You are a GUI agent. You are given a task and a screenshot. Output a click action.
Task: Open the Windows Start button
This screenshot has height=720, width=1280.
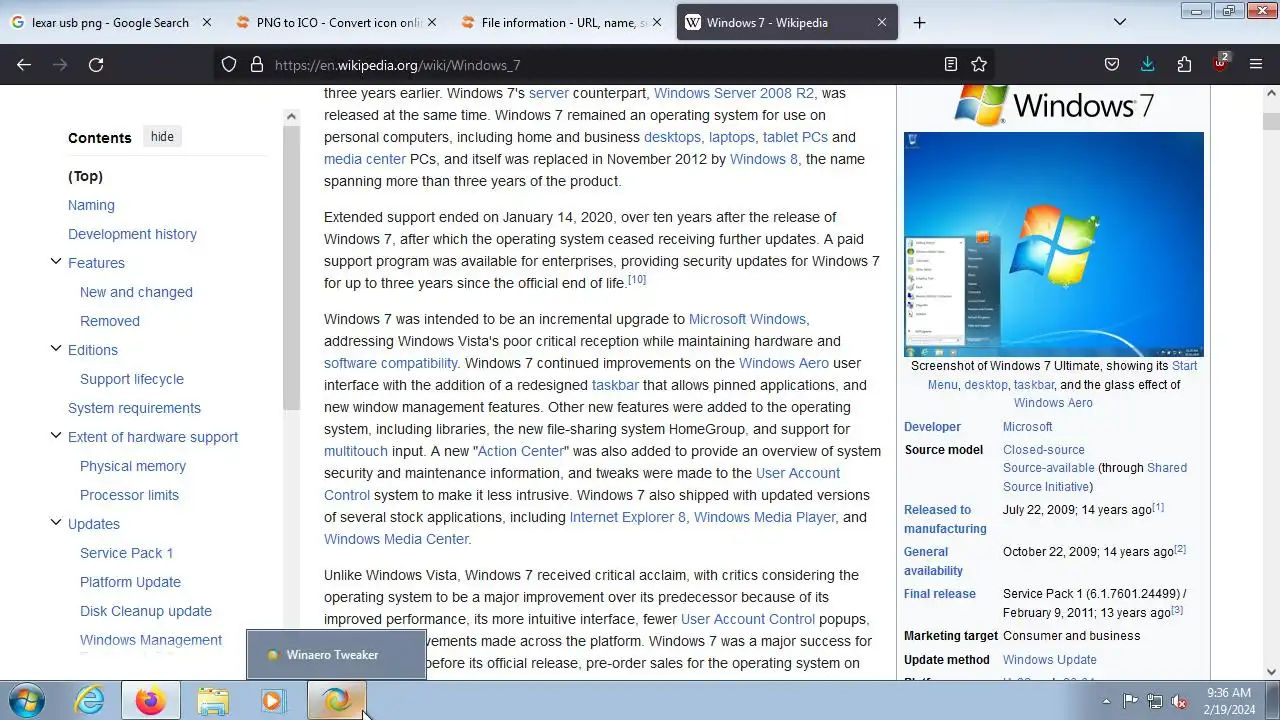pos(27,700)
